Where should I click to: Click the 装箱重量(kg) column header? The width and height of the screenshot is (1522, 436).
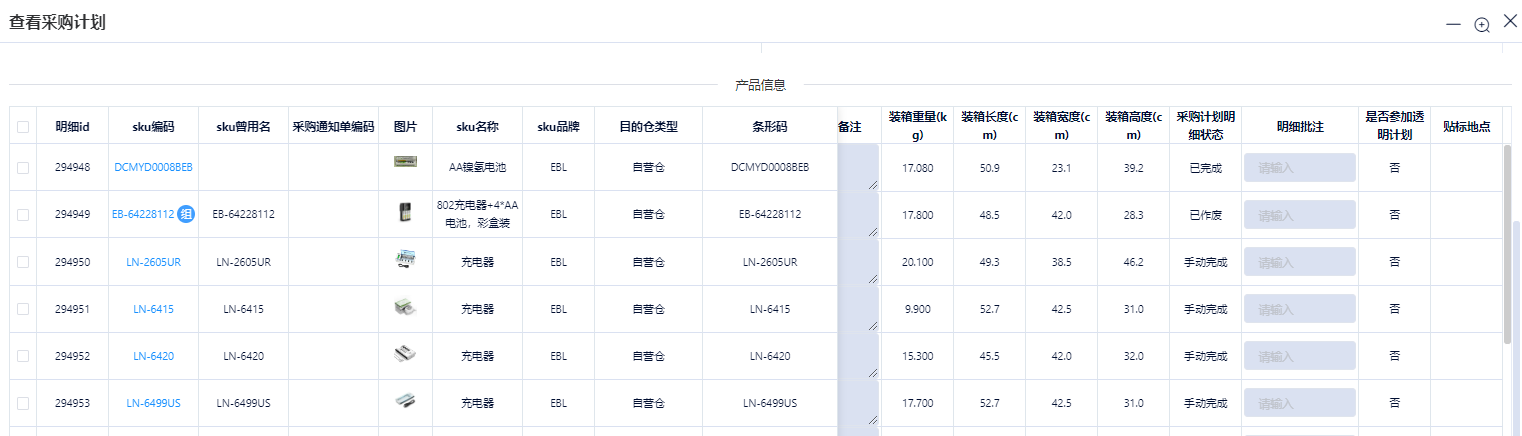tap(917, 126)
